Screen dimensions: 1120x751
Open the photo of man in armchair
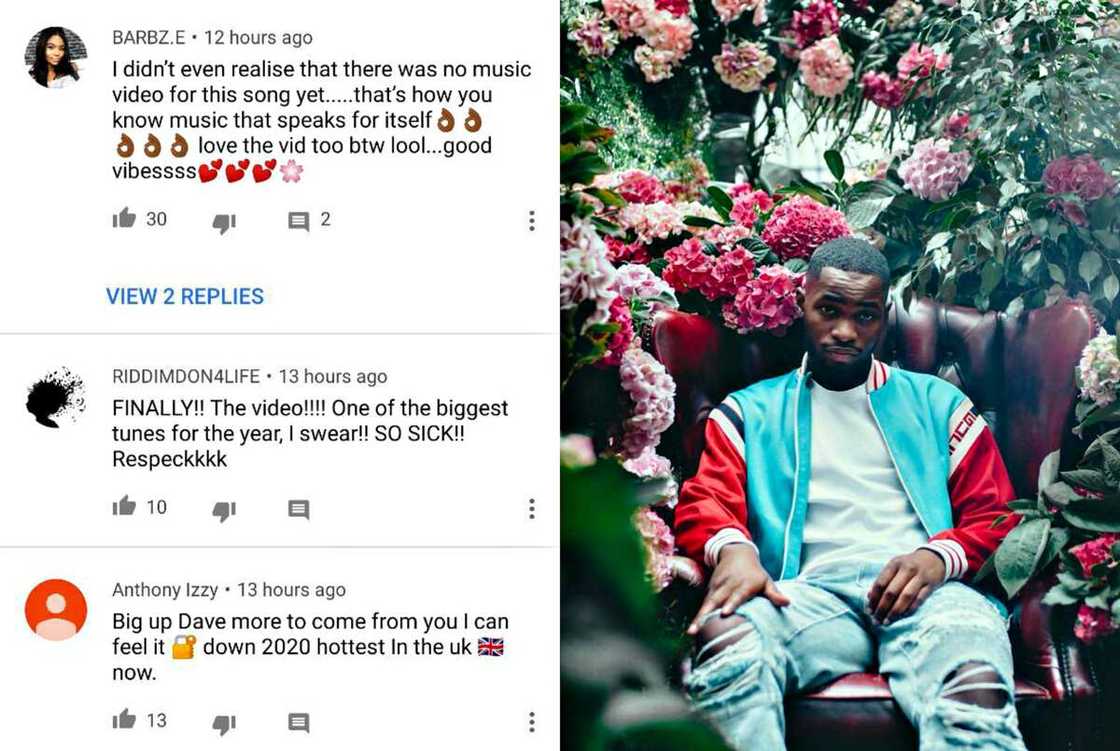(840, 375)
